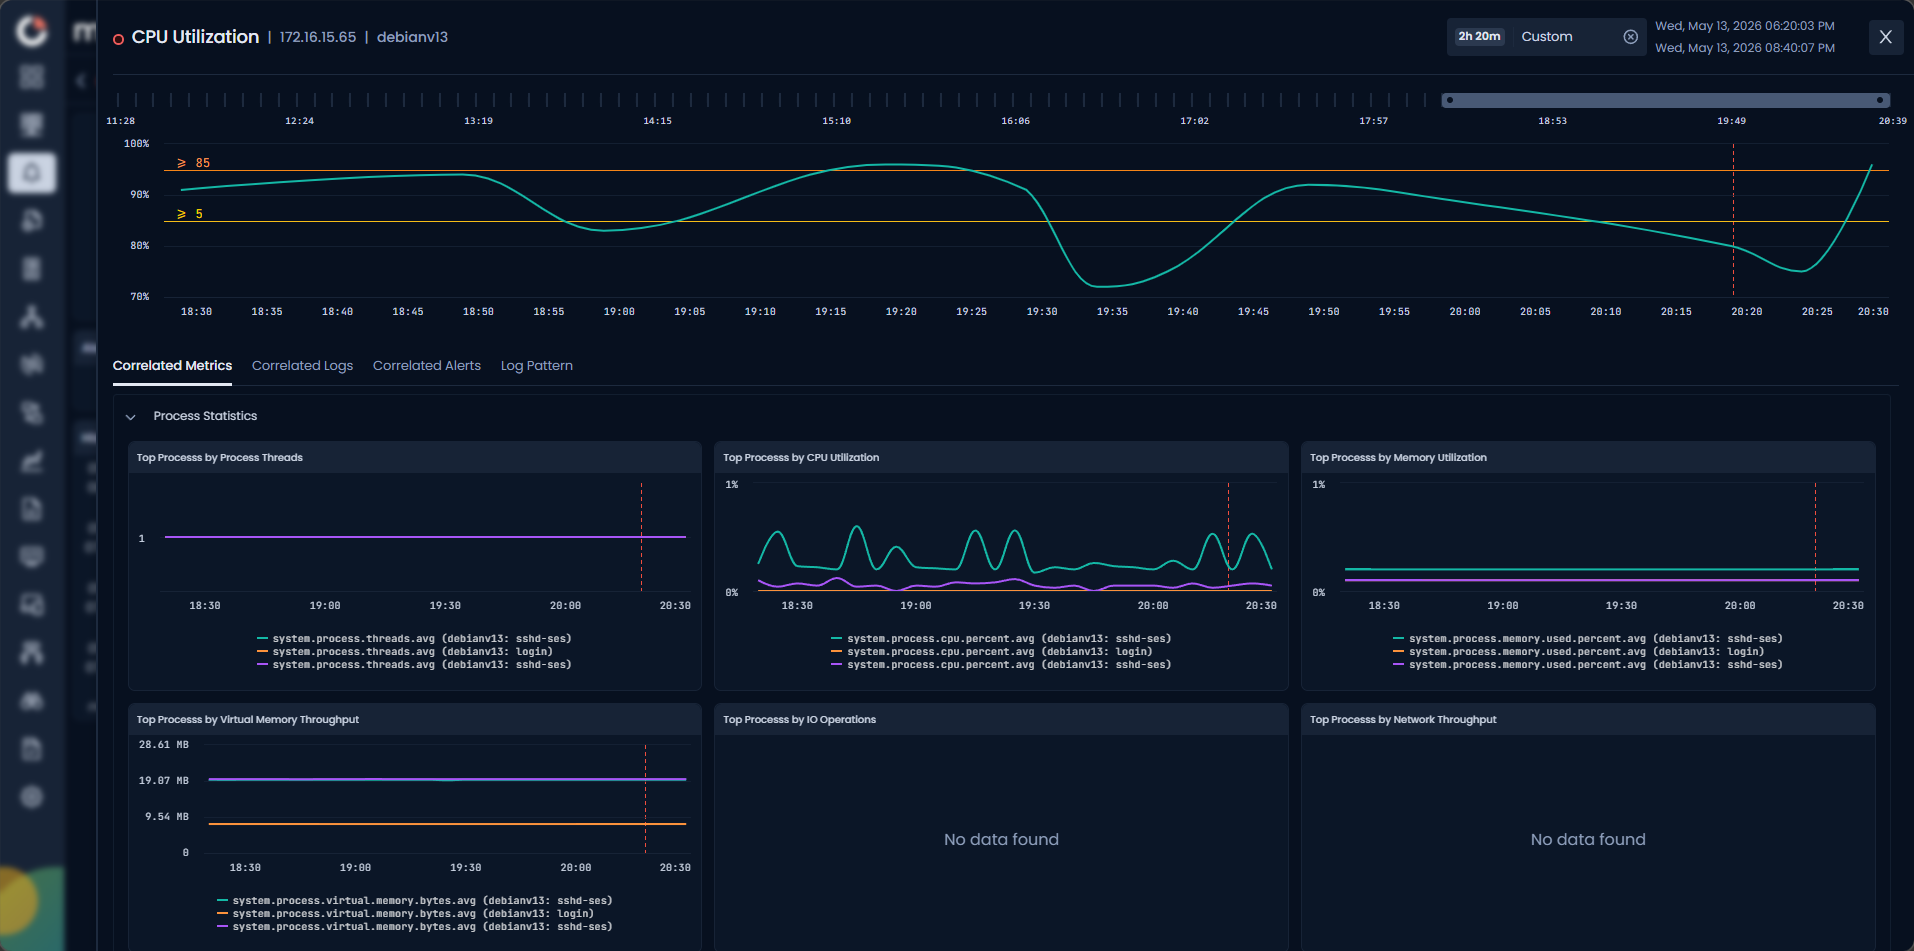Close the CPU Utilization detail panel

coord(1885,37)
